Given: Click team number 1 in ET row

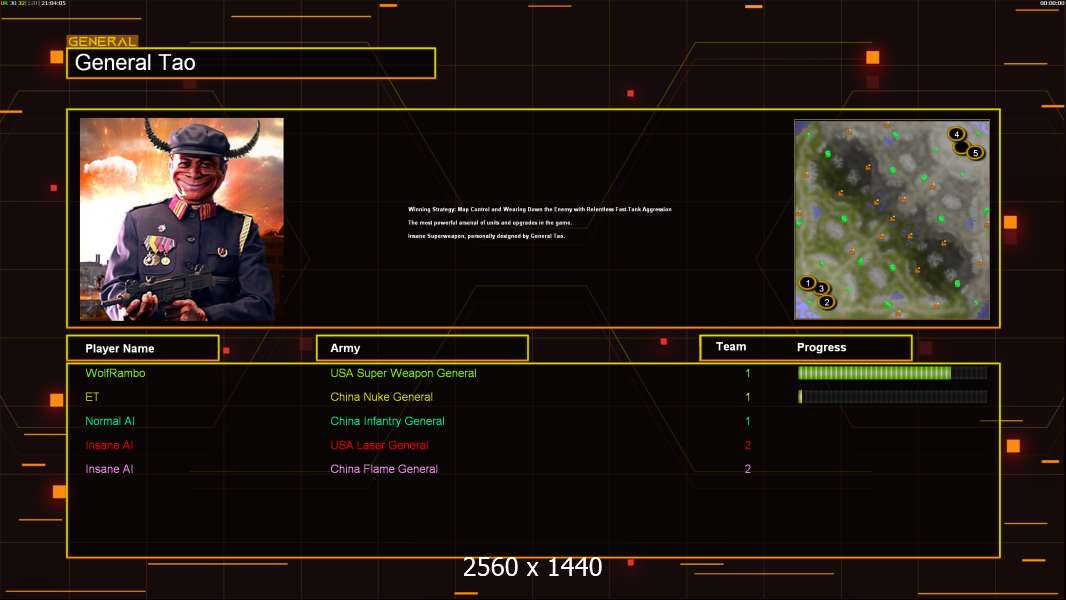Looking at the screenshot, I should coord(748,397).
